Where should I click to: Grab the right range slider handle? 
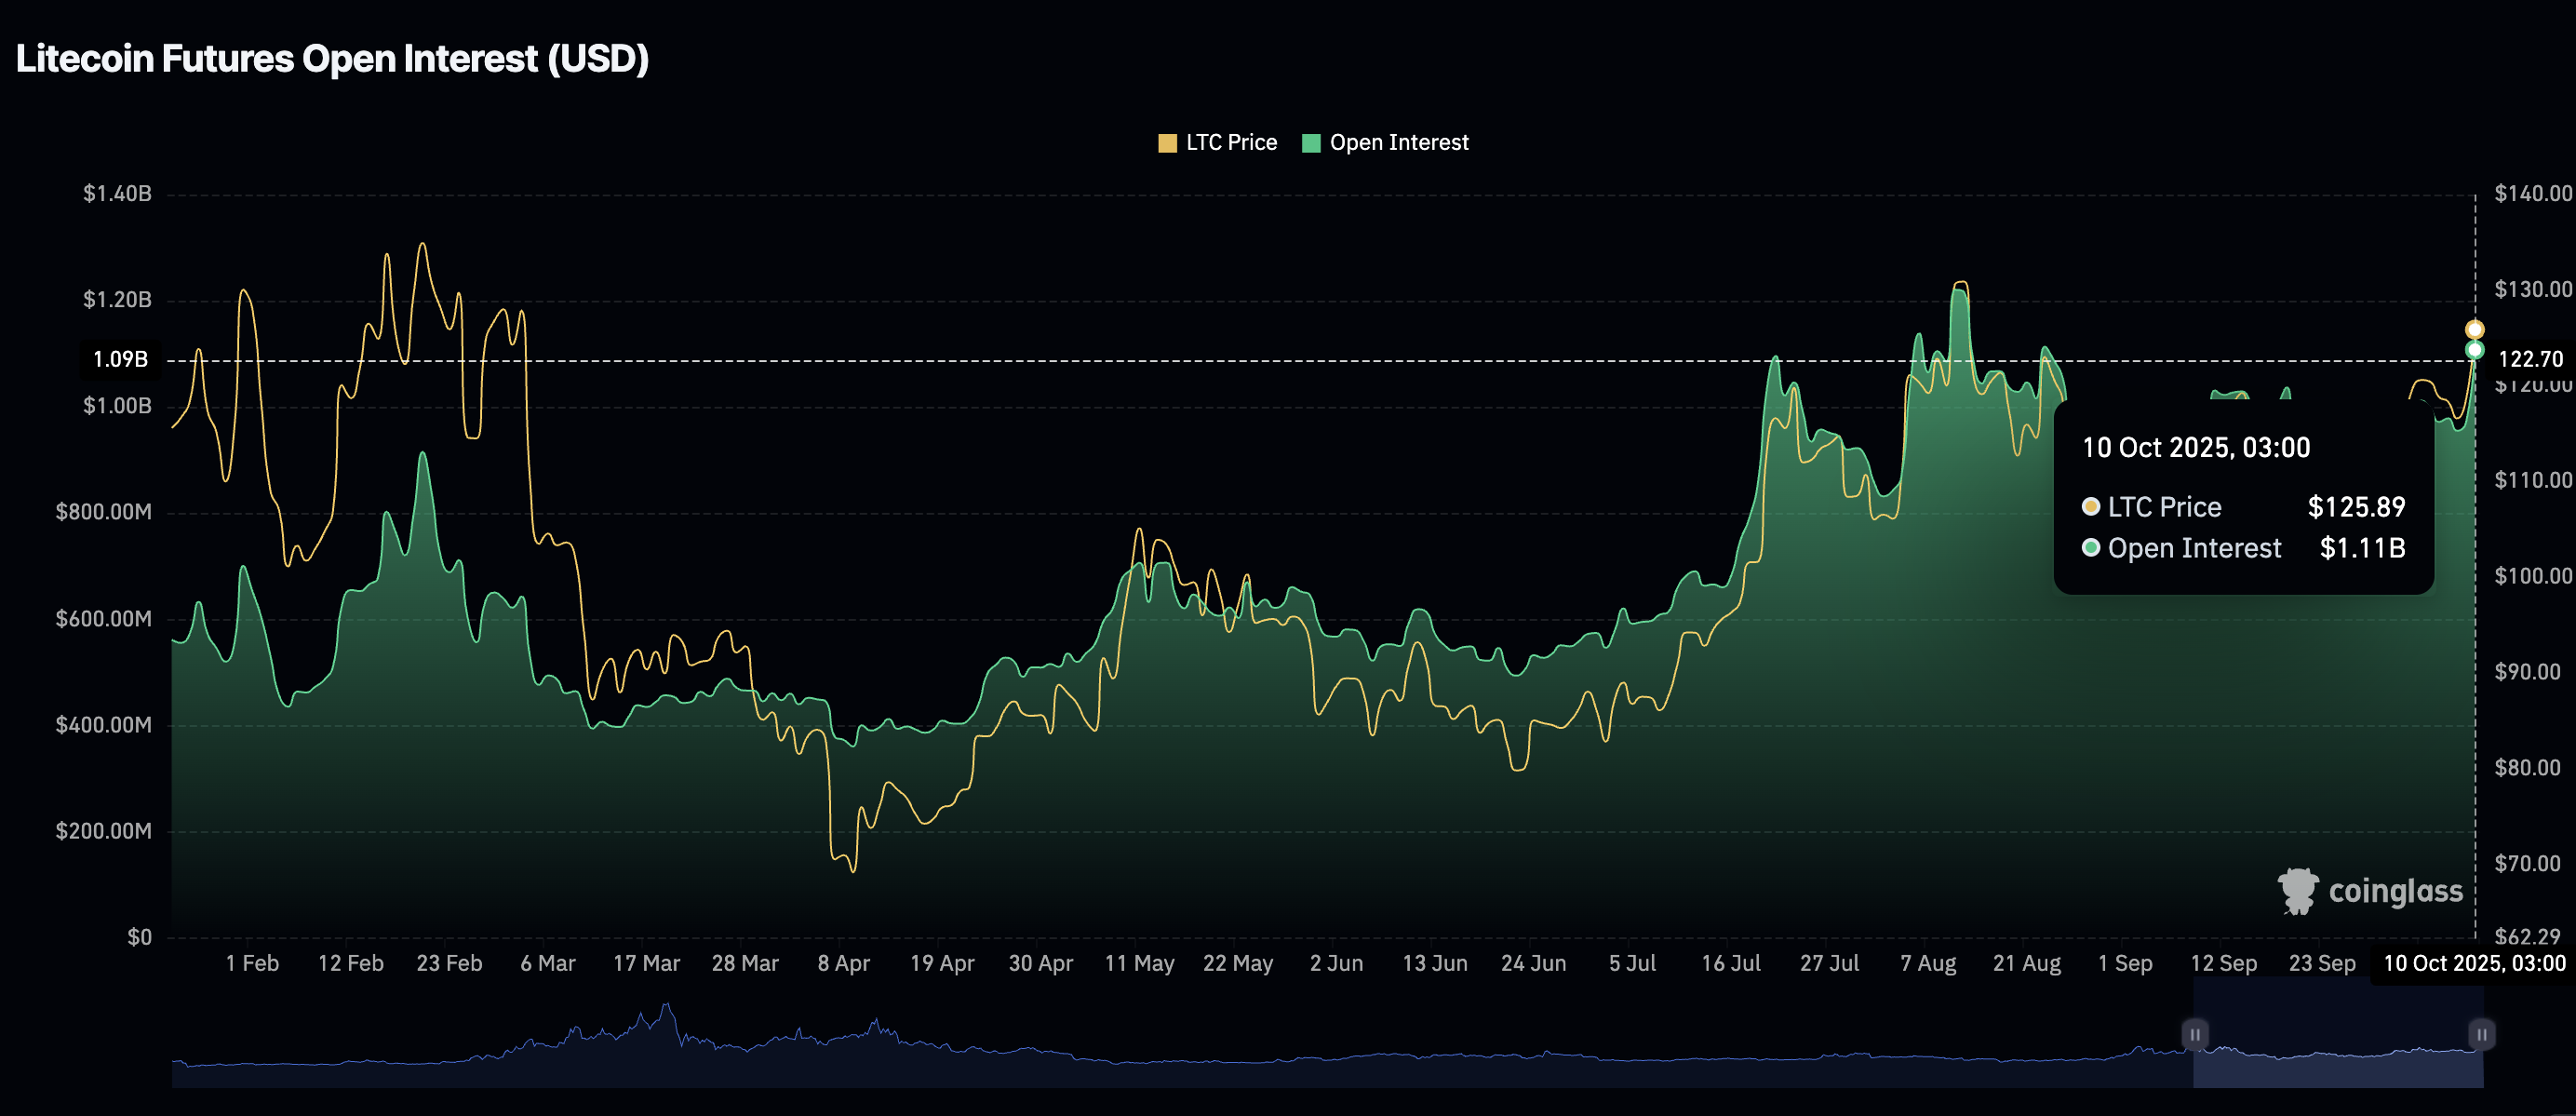(x=2482, y=1034)
